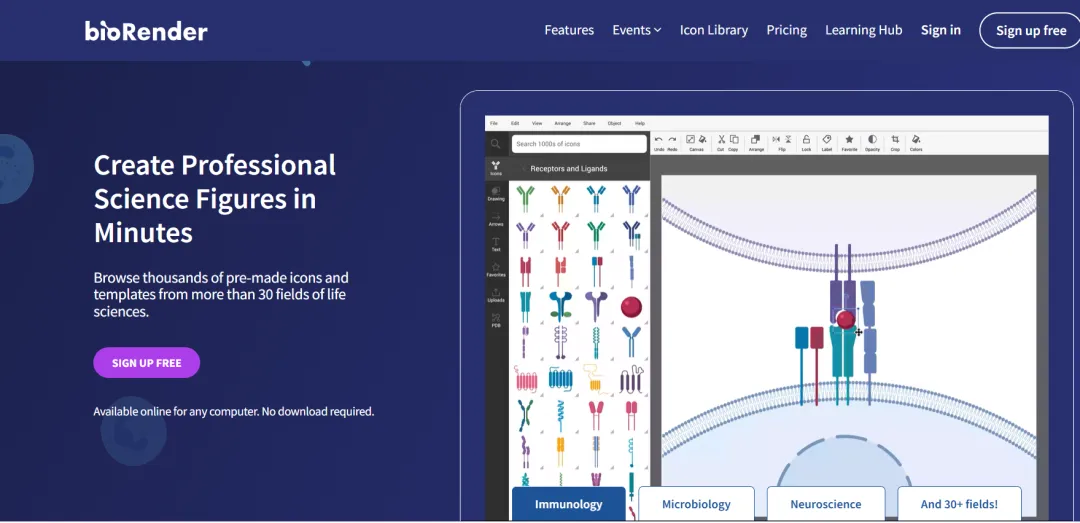Toggle the Lock tool
This screenshot has width=1080, height=523.
pos(806,142)
